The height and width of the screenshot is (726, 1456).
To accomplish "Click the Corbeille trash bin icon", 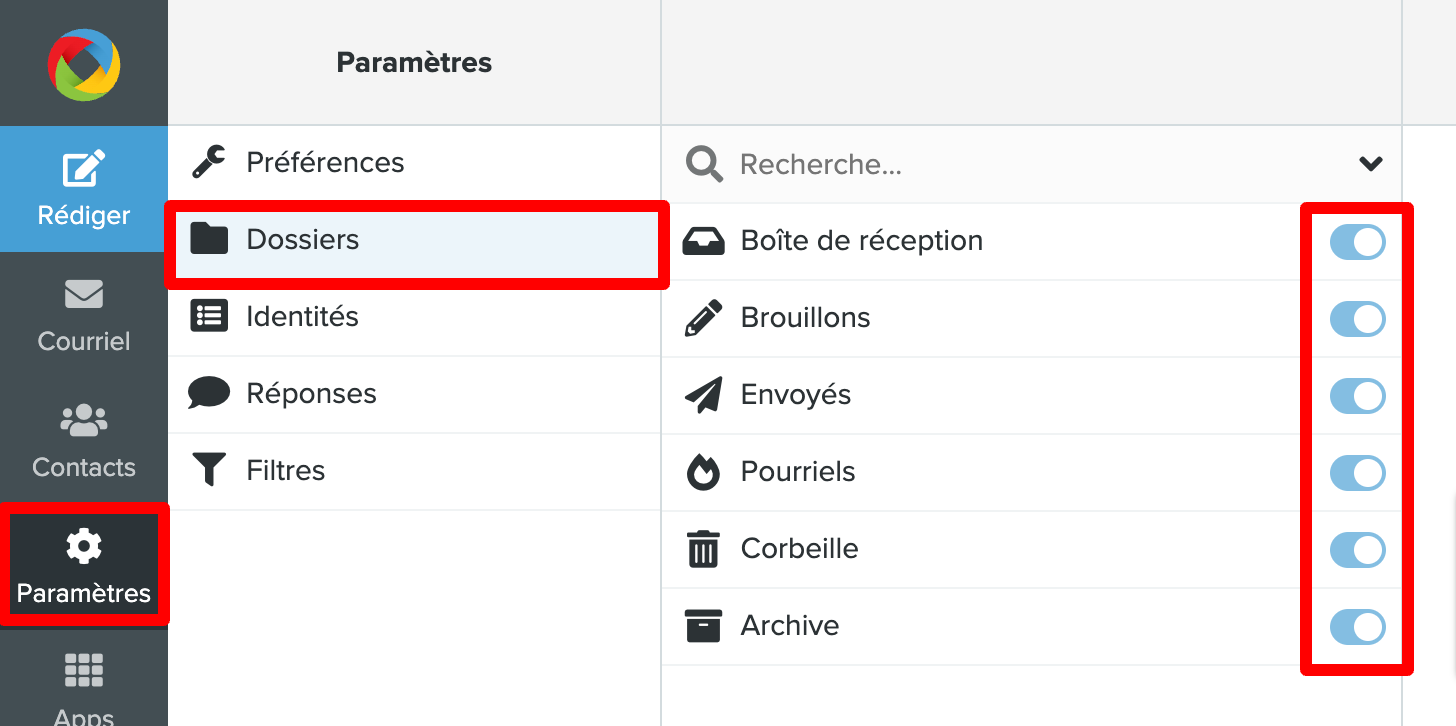I will [704, 549].
